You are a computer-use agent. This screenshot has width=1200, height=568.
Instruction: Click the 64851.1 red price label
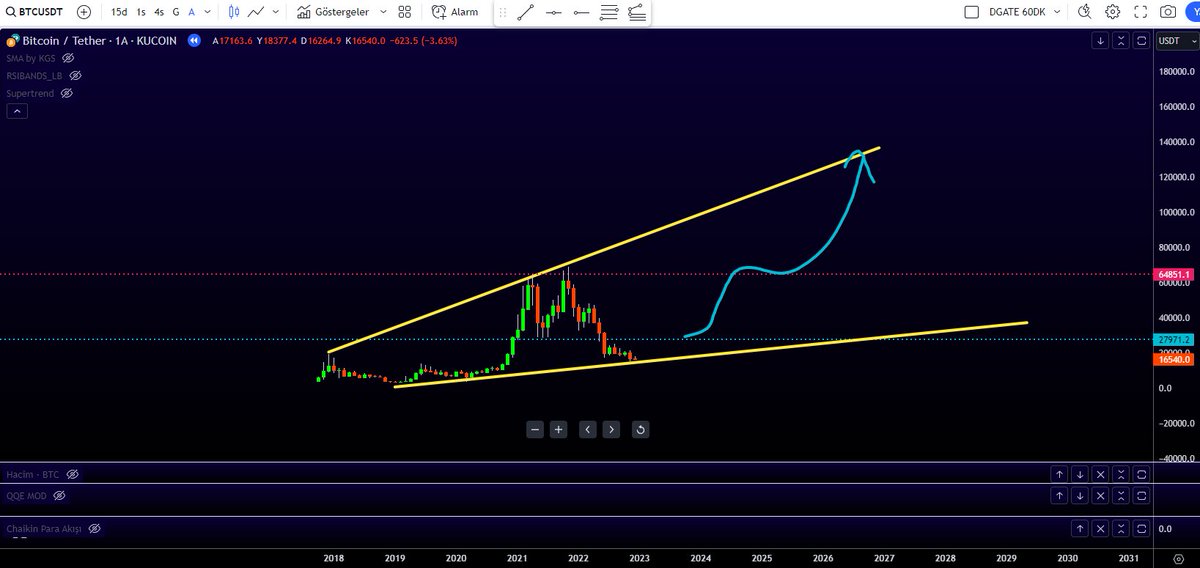[1173, 273]
